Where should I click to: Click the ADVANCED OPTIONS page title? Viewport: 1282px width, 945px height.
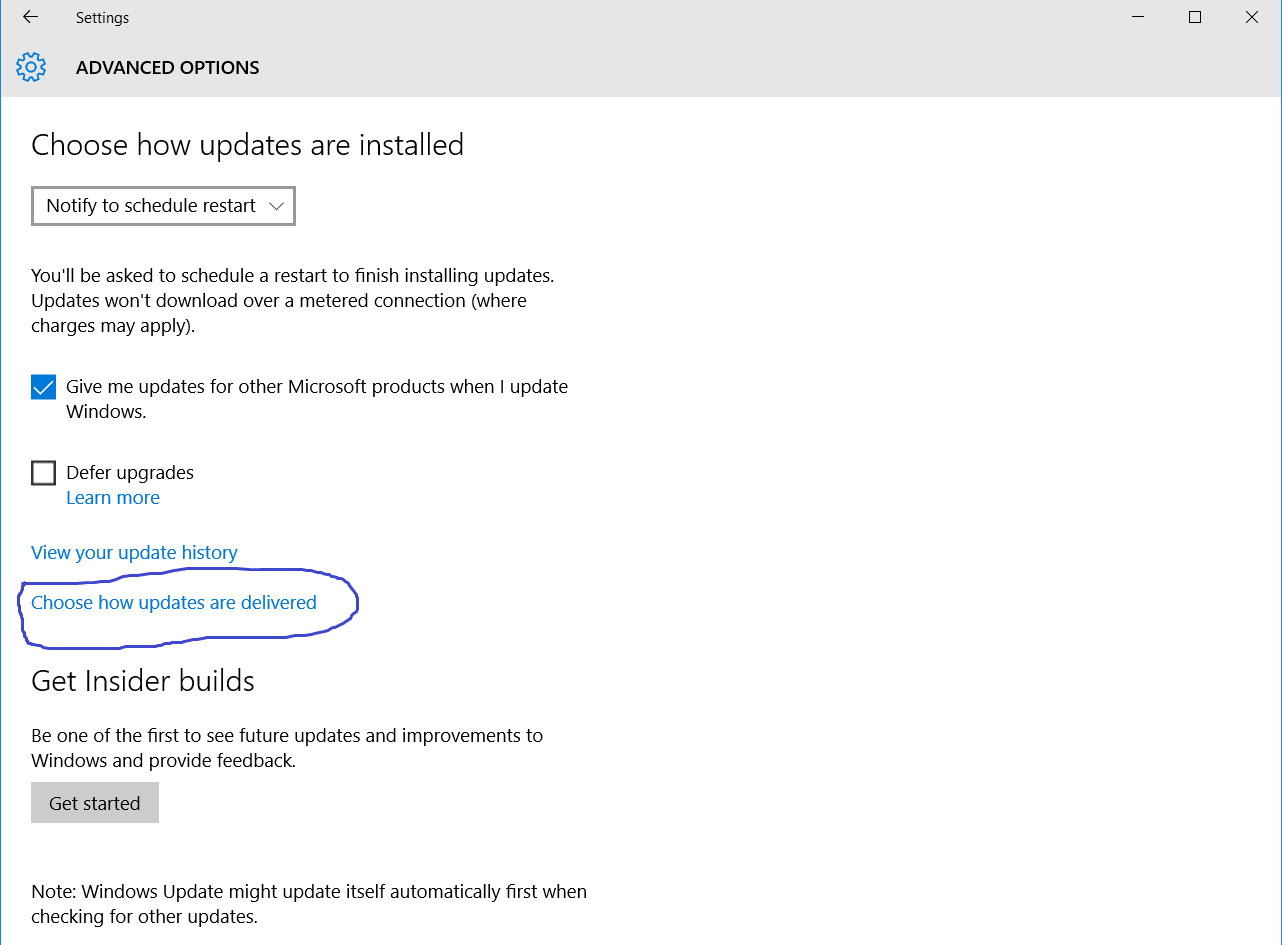[x=168, y=68]
